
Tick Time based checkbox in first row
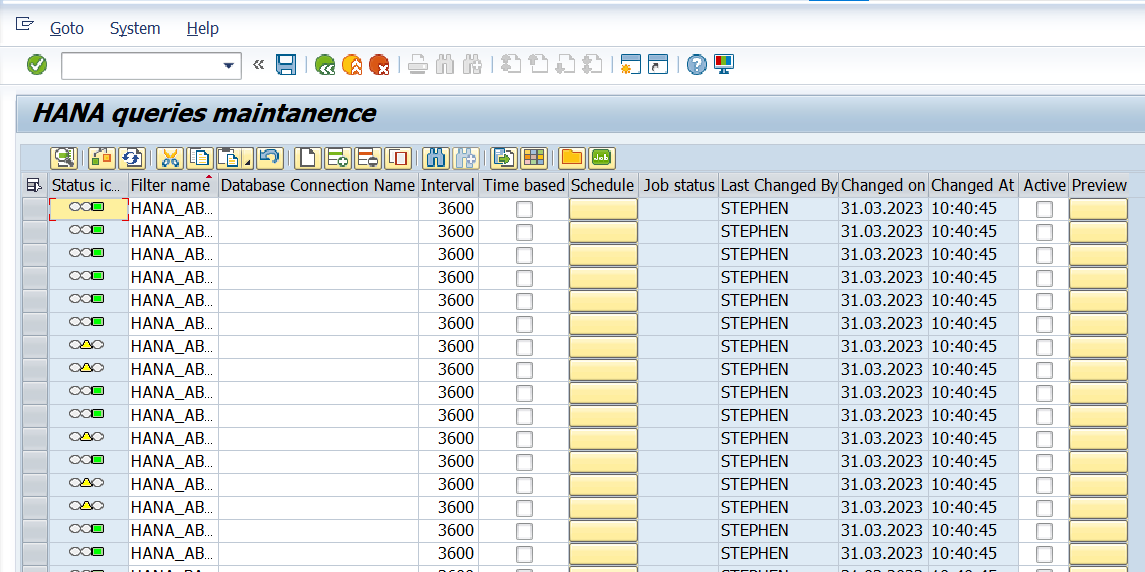tap(524, 209)
